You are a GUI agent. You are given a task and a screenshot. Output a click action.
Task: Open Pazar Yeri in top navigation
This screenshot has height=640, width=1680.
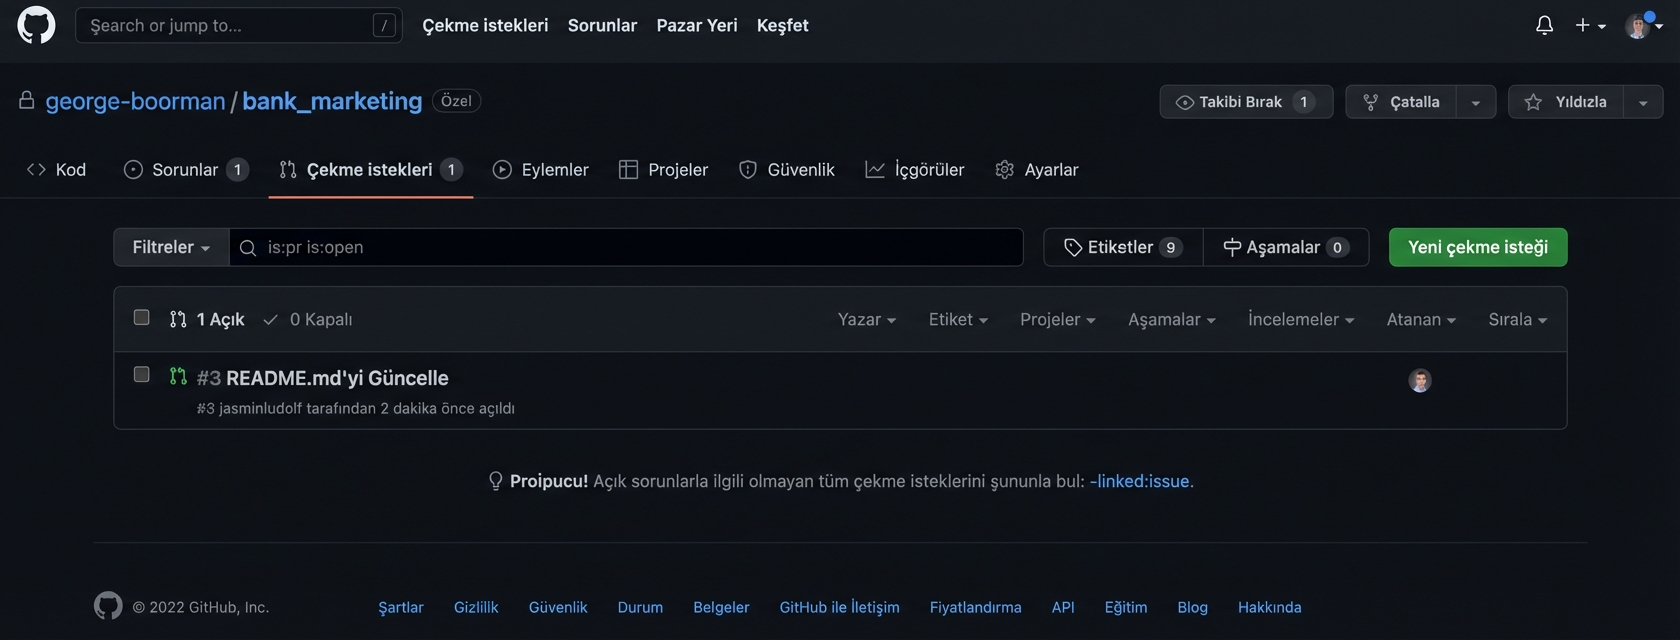696,25
